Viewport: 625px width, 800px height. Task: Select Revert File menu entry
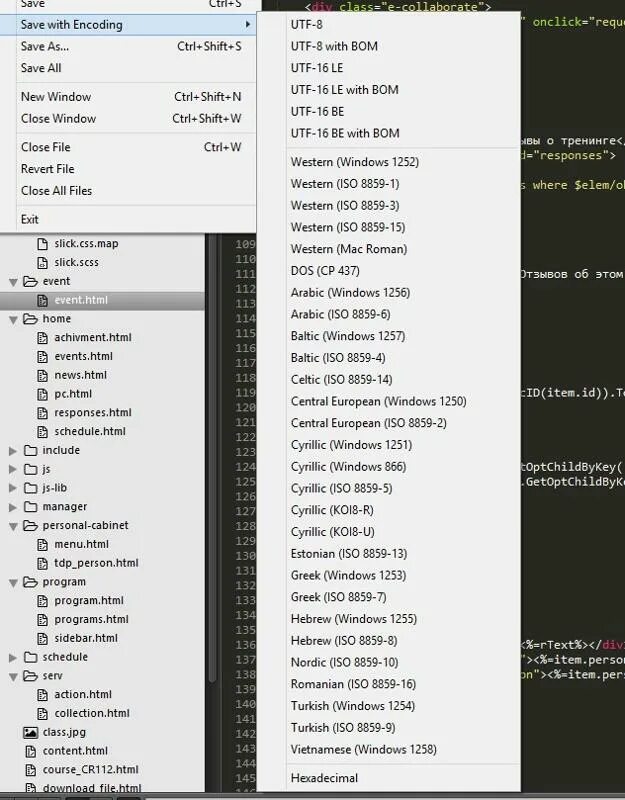(128, 169)
